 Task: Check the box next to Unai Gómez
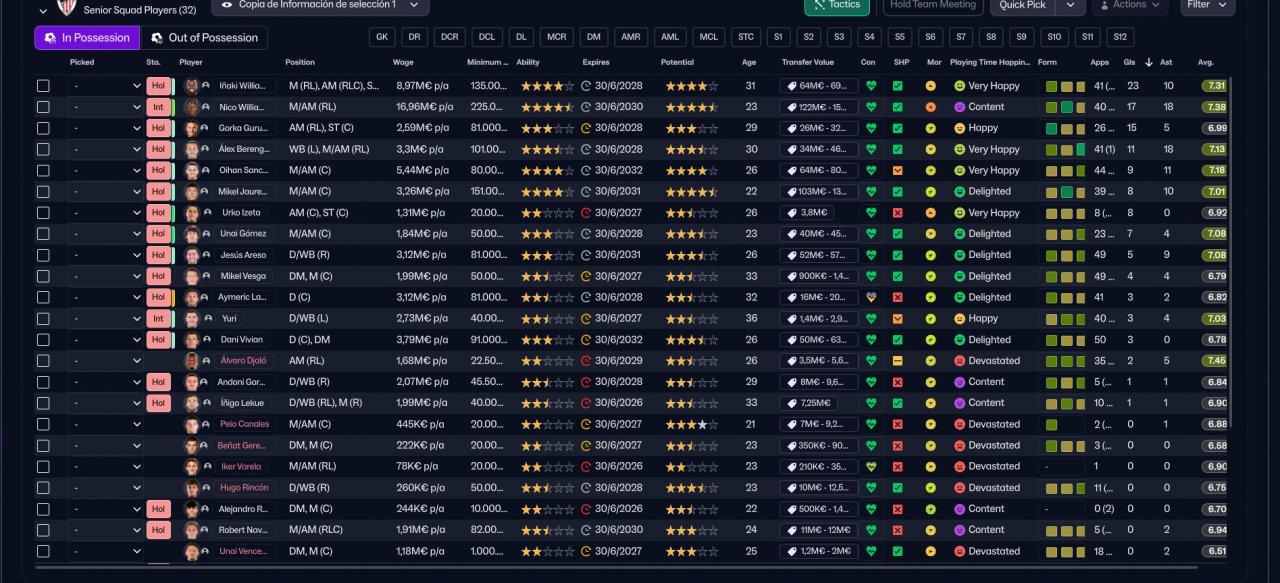pyautogui.click(x=43, y=234)
